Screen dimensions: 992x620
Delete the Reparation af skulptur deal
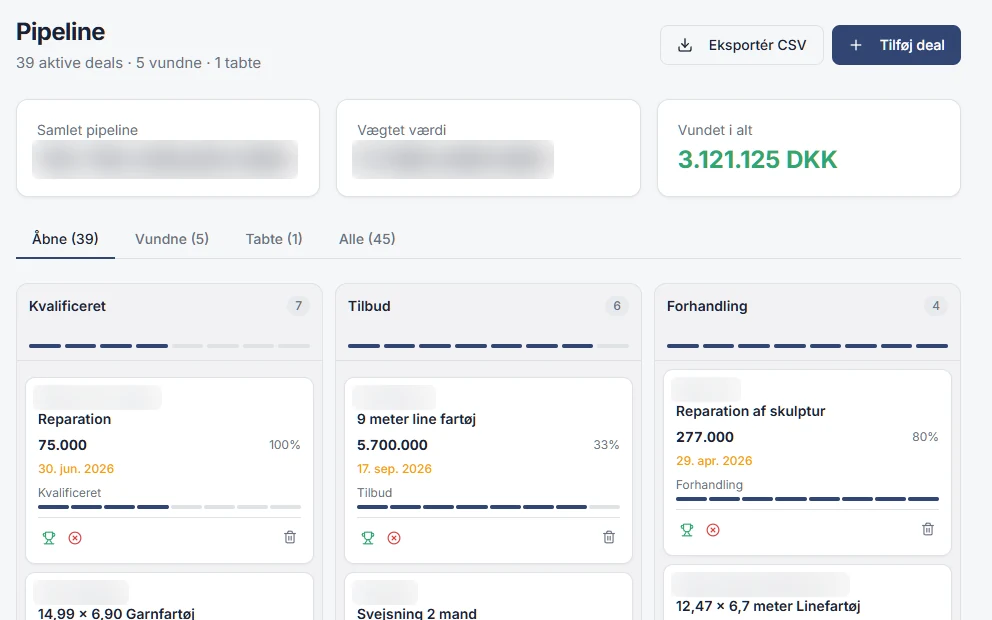(927, 529)
